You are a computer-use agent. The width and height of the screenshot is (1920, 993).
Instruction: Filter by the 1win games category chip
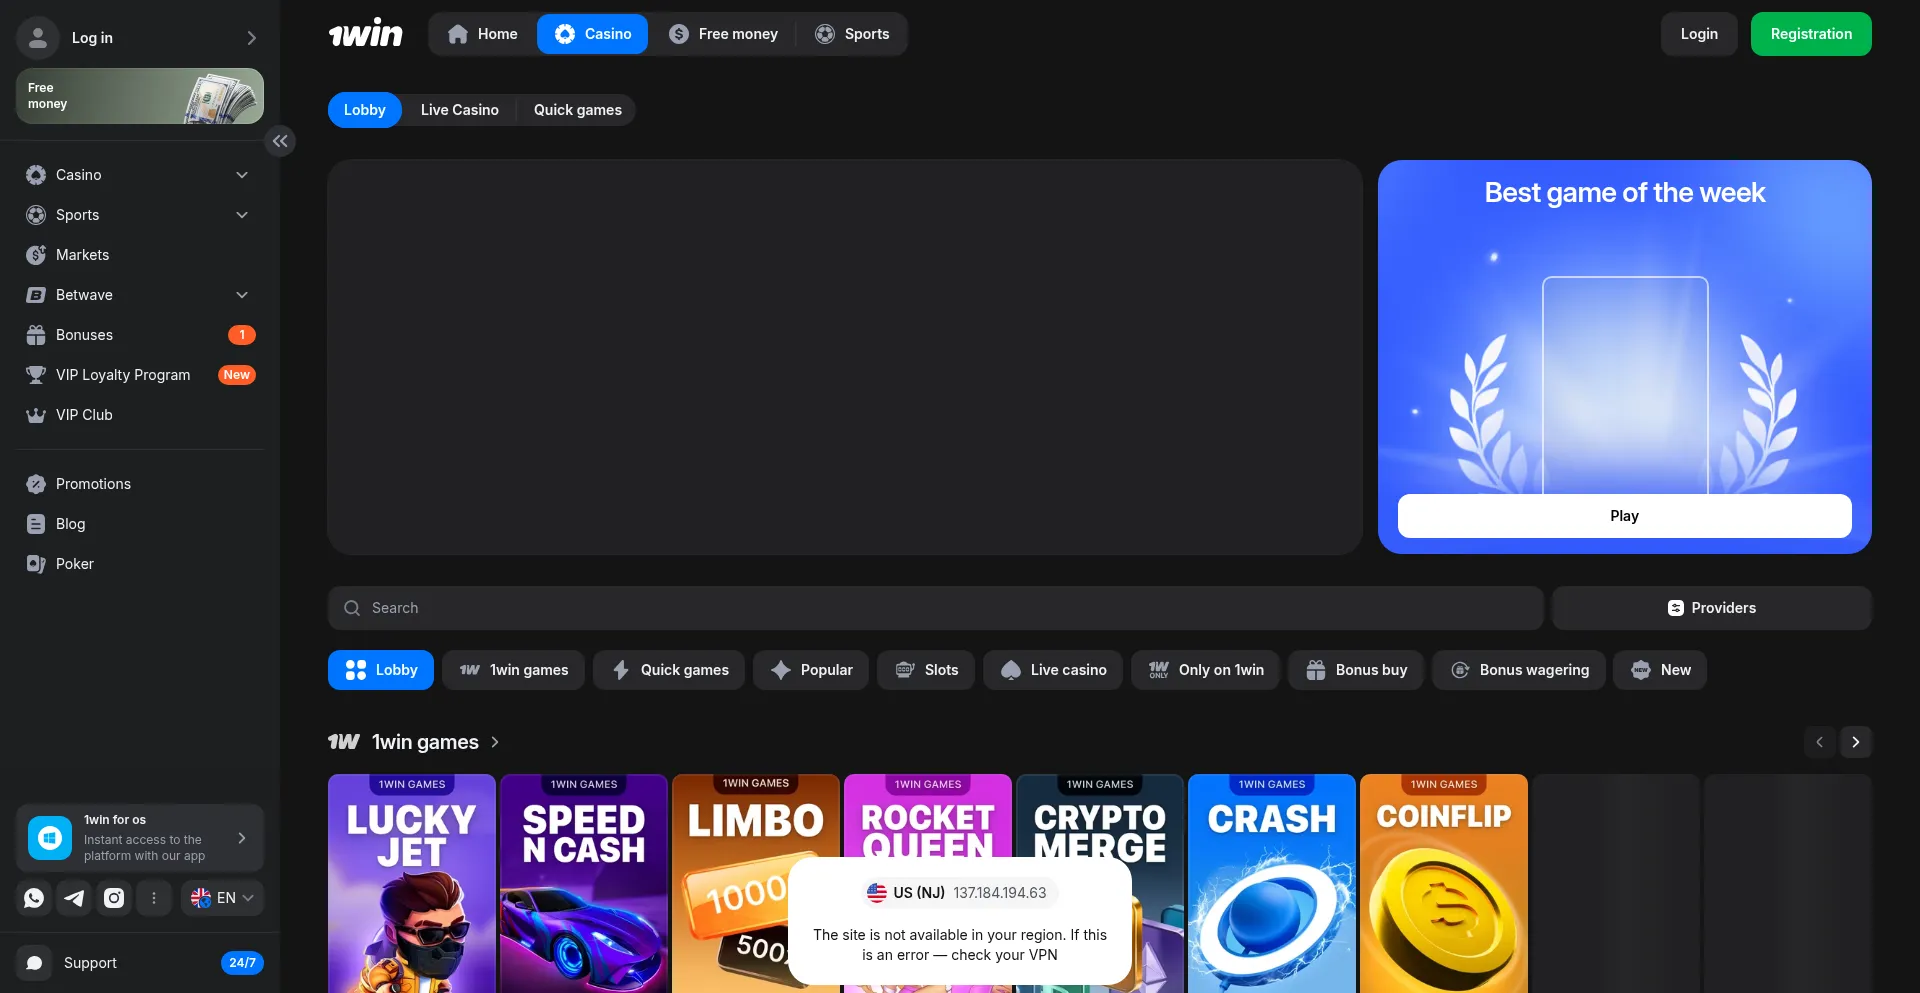click(x=514, y=670)
